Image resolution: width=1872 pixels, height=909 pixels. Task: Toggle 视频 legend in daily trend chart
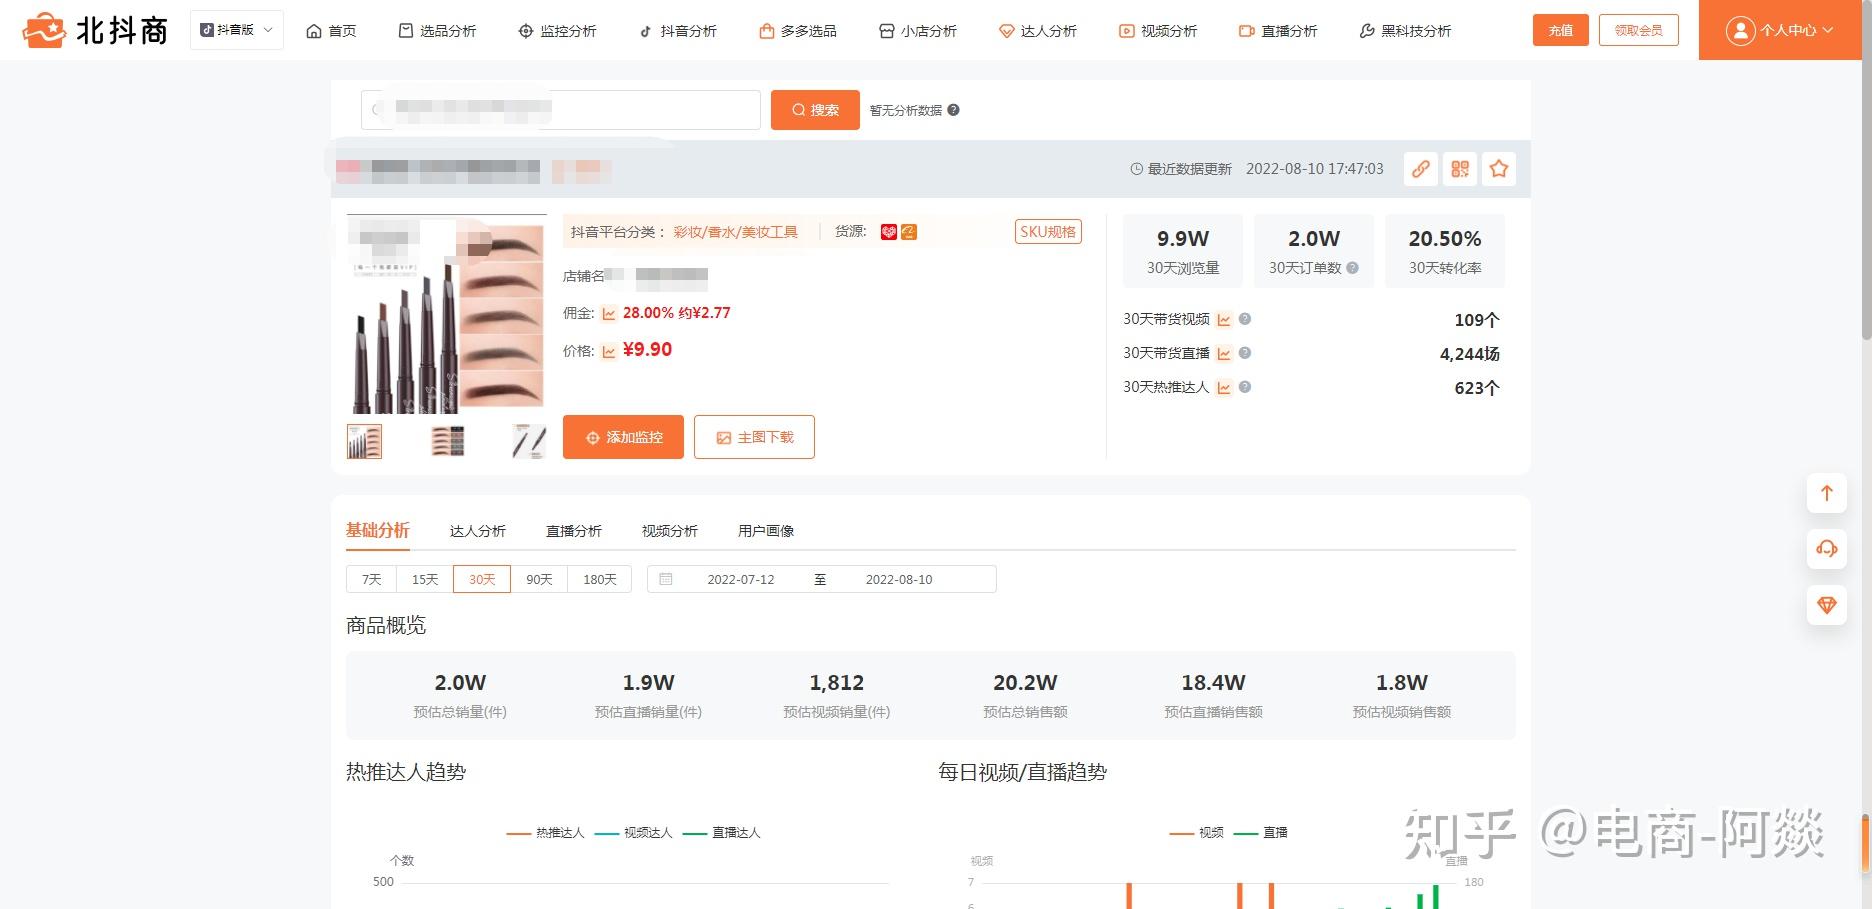(1197, 833)
